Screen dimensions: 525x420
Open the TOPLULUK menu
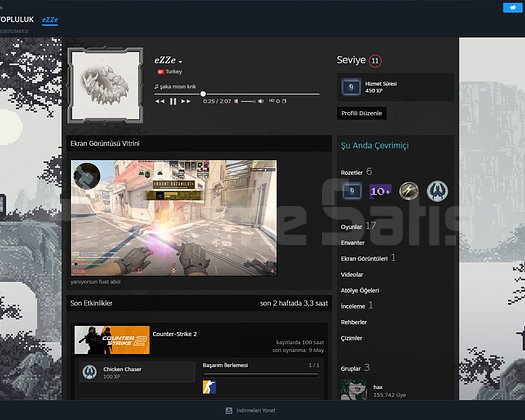pos(17,19)
